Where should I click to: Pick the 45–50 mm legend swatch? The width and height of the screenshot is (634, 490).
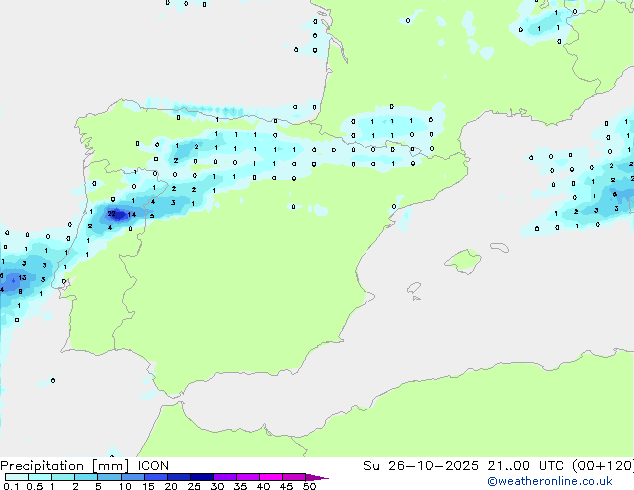(x=294, y=477)
